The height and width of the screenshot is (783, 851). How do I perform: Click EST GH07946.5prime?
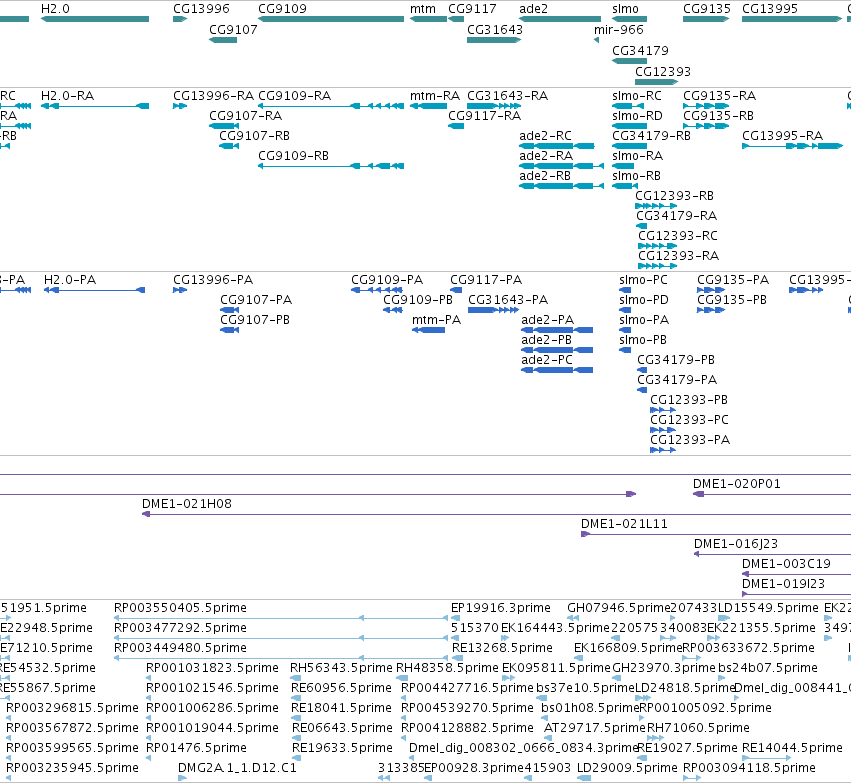(x=573, y=619)
